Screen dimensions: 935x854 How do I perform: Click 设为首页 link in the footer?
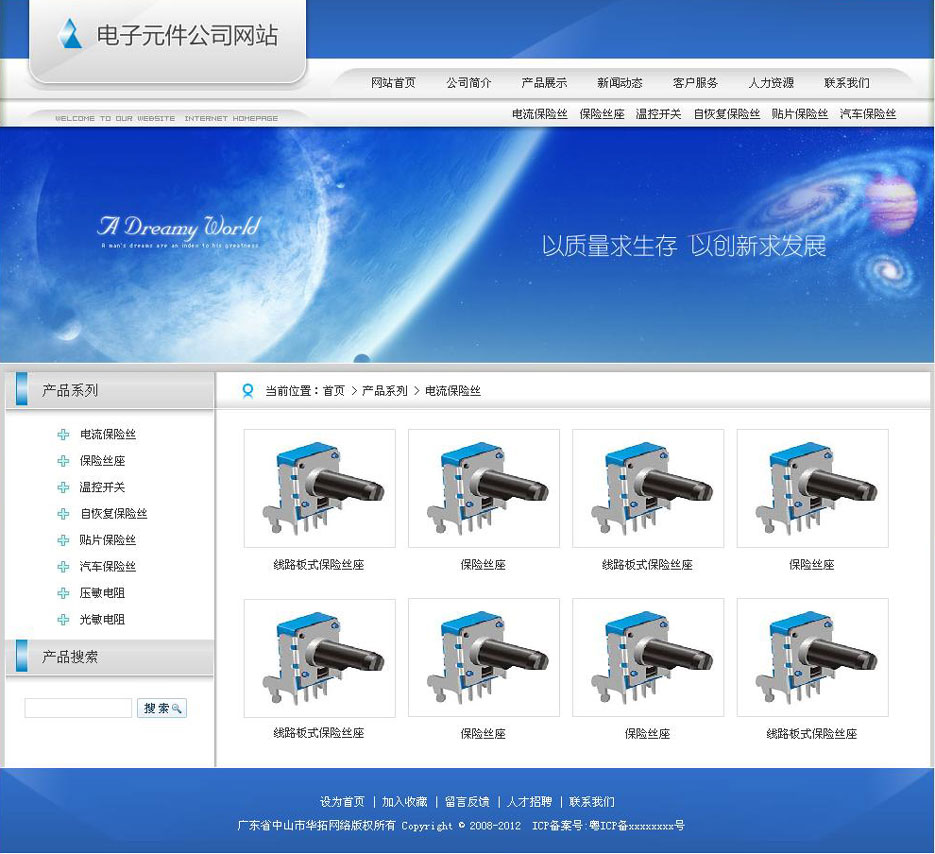(342, 802)
